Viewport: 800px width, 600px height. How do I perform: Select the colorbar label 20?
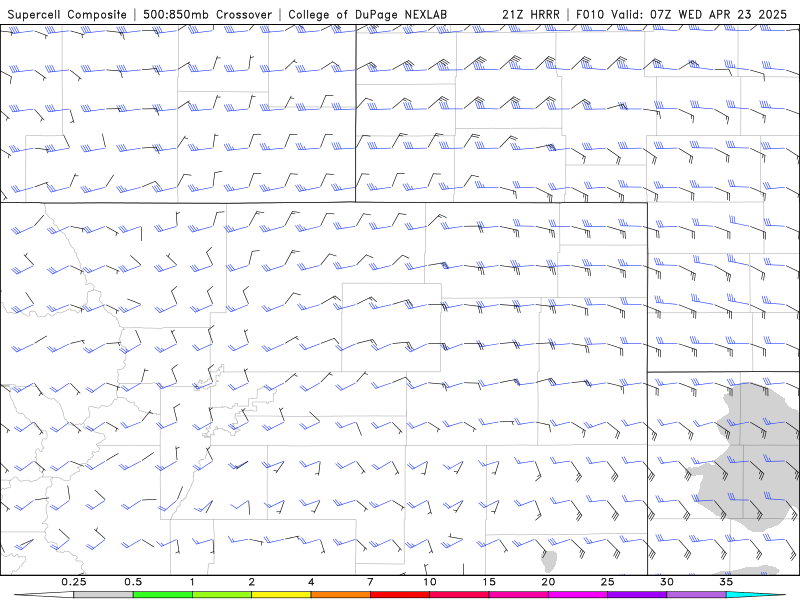coord(548,582)
